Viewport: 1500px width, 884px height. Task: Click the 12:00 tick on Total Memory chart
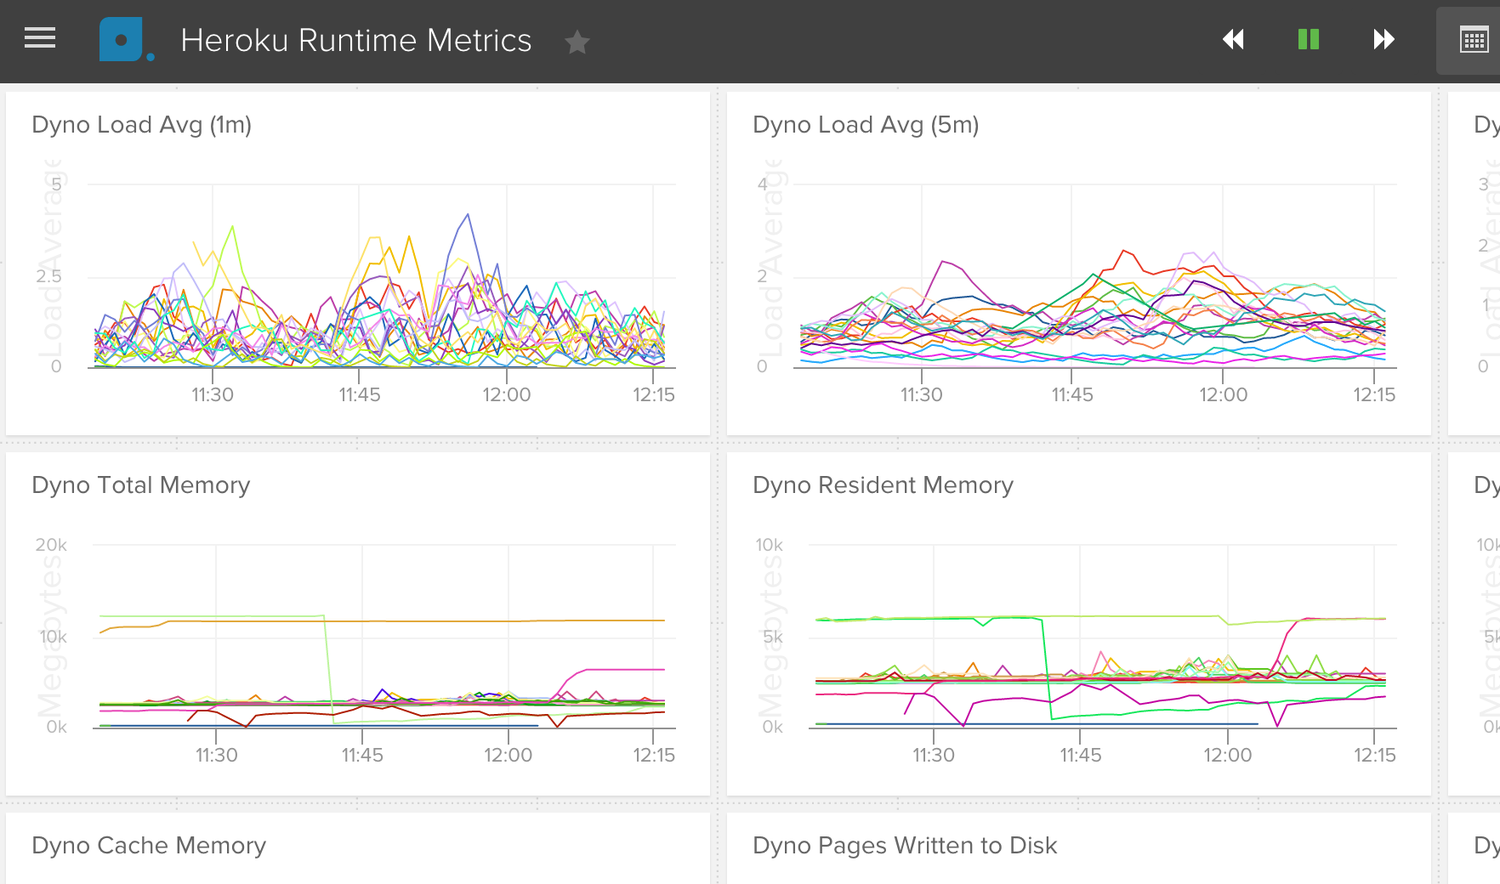(x=508, y=755)
